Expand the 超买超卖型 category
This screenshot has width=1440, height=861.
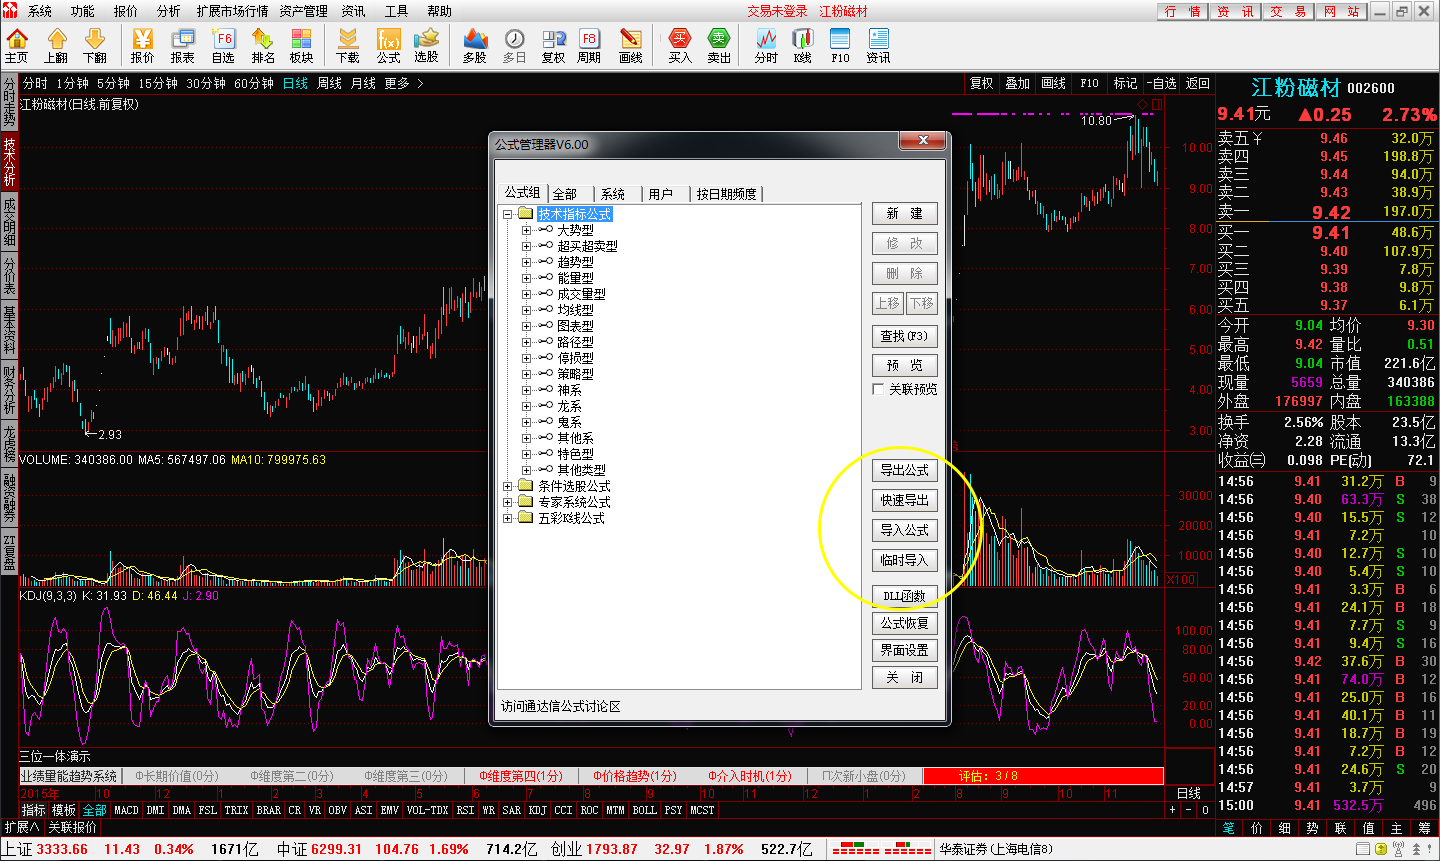pyautogui.click(x=526, y=246)
